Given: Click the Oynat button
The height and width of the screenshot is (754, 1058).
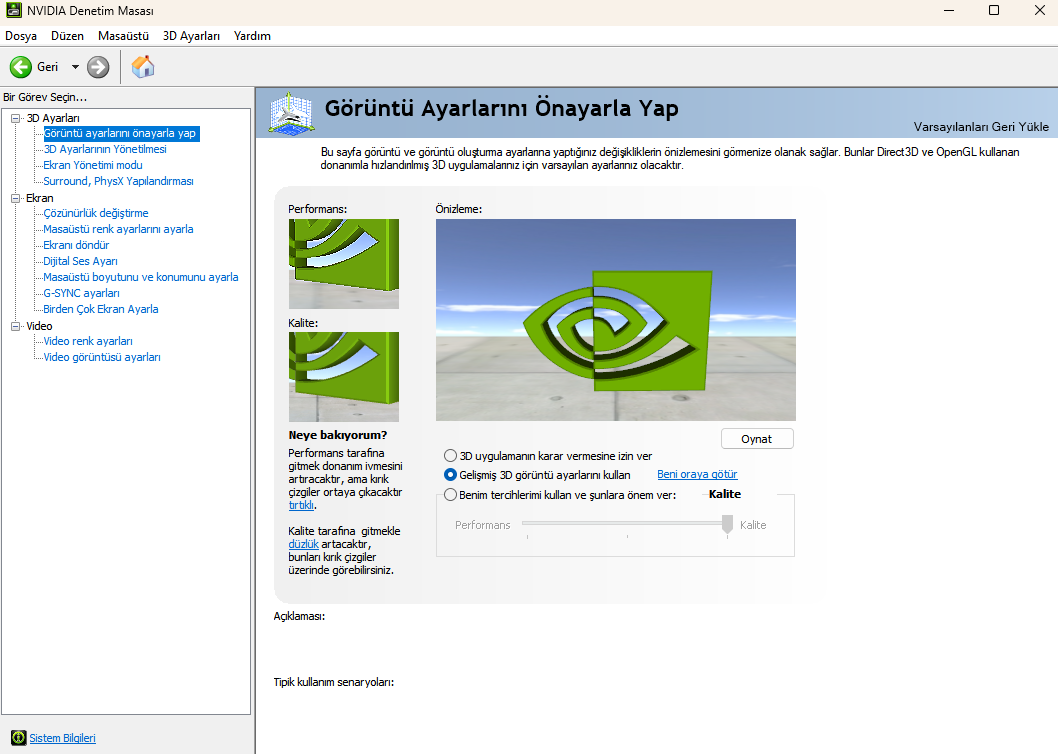Looking at the screenshot, I should point(757,439).
